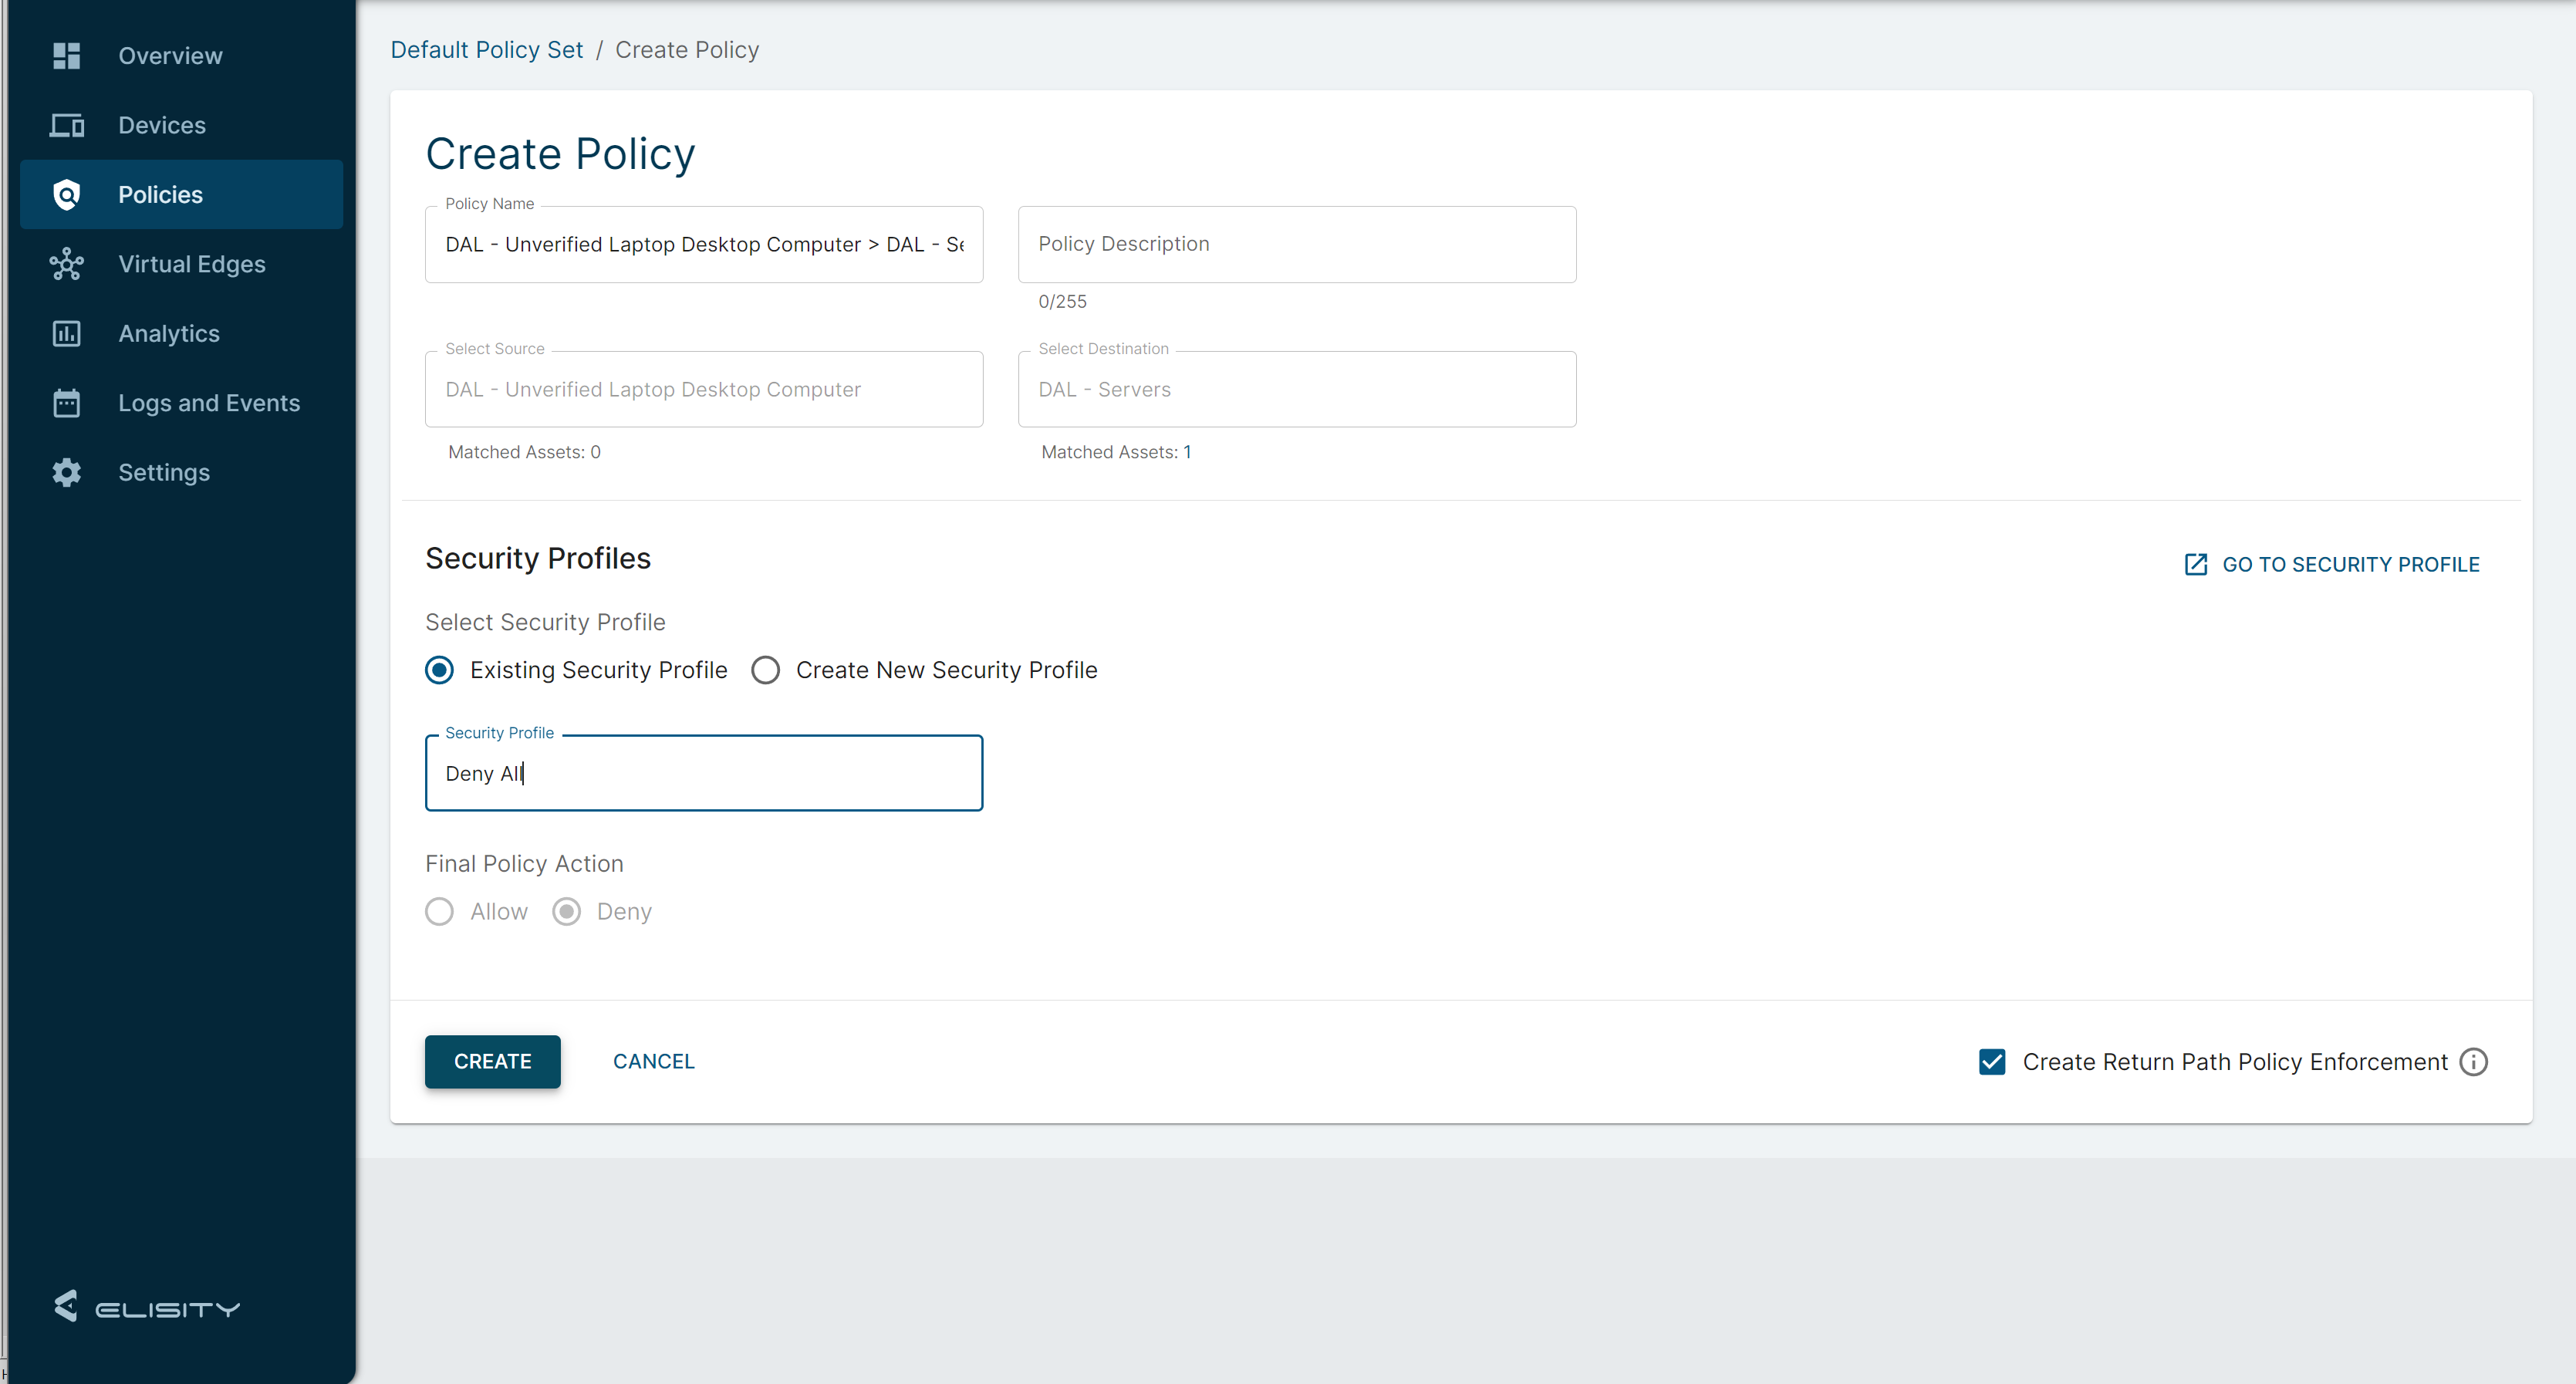Screen dimensions: 2576x1384
Task: Click the Overview dashboard icon
Action: click(x=66, y=56)
